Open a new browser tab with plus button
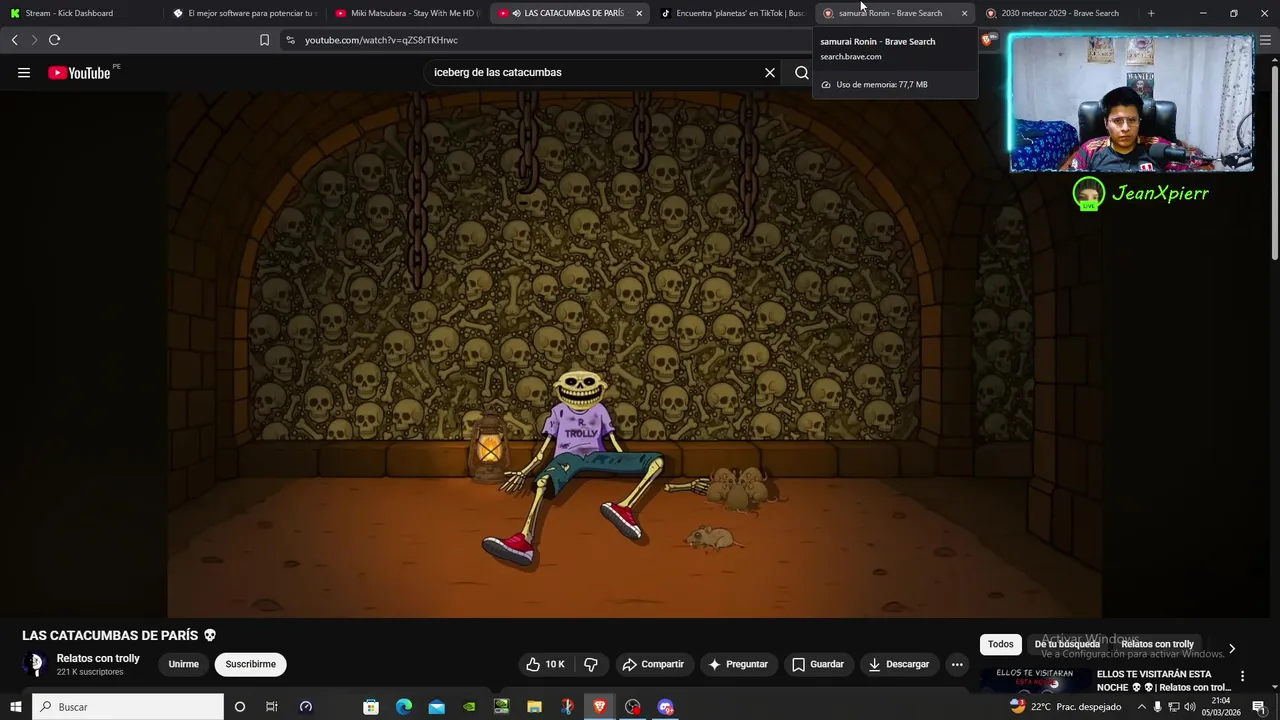 (1151, 13)
